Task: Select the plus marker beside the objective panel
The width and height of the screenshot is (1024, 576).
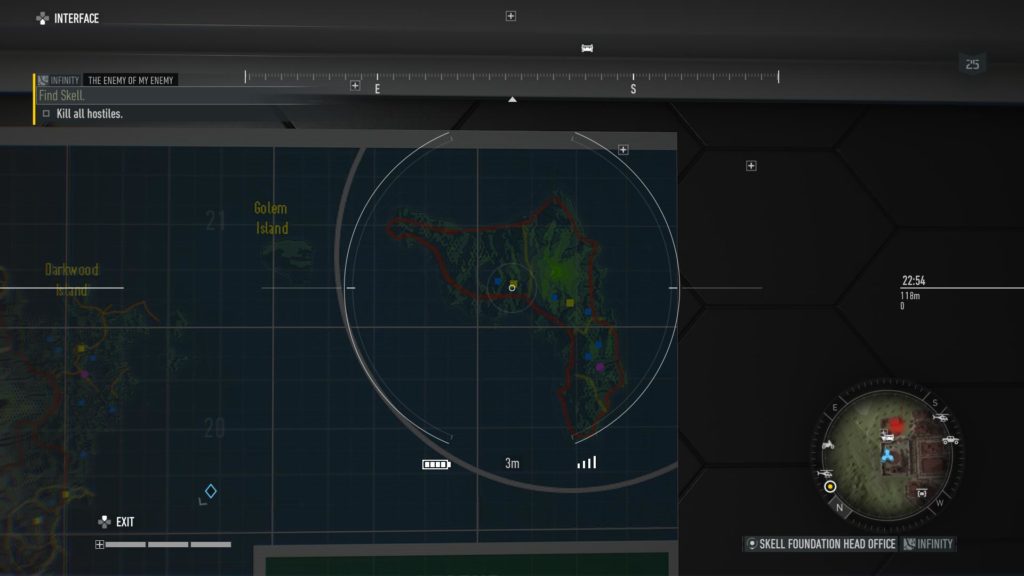Action: click(x=355, y=86)
